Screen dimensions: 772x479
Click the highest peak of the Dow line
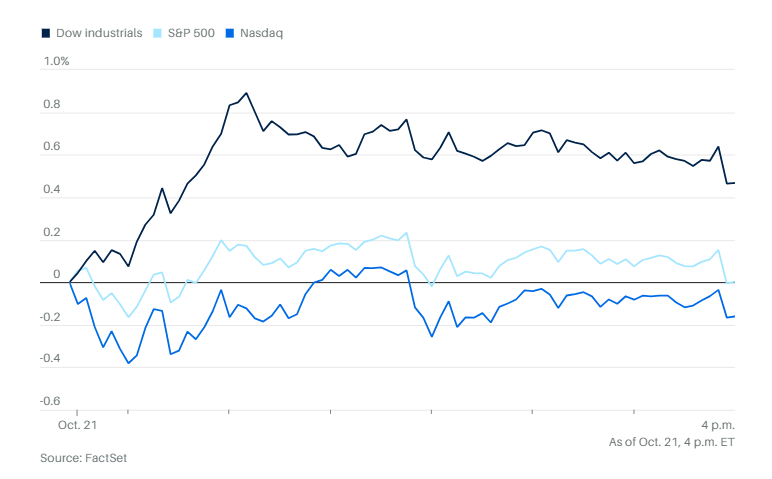click(x=246, y=93)
